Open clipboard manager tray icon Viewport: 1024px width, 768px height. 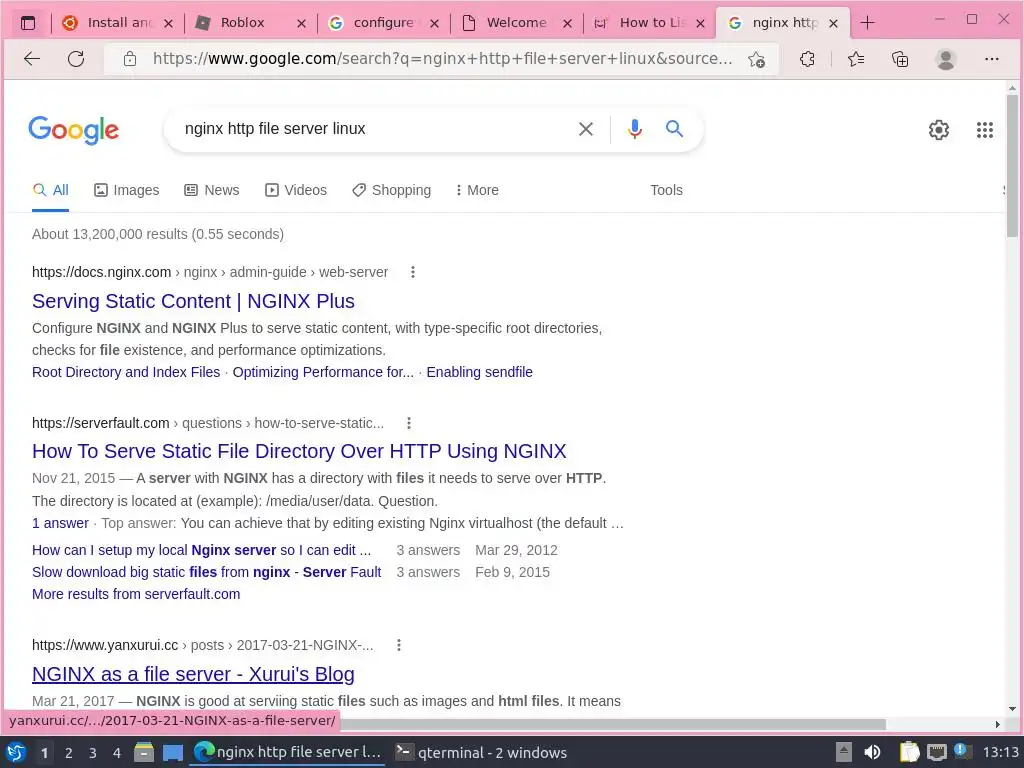point(908,752)
